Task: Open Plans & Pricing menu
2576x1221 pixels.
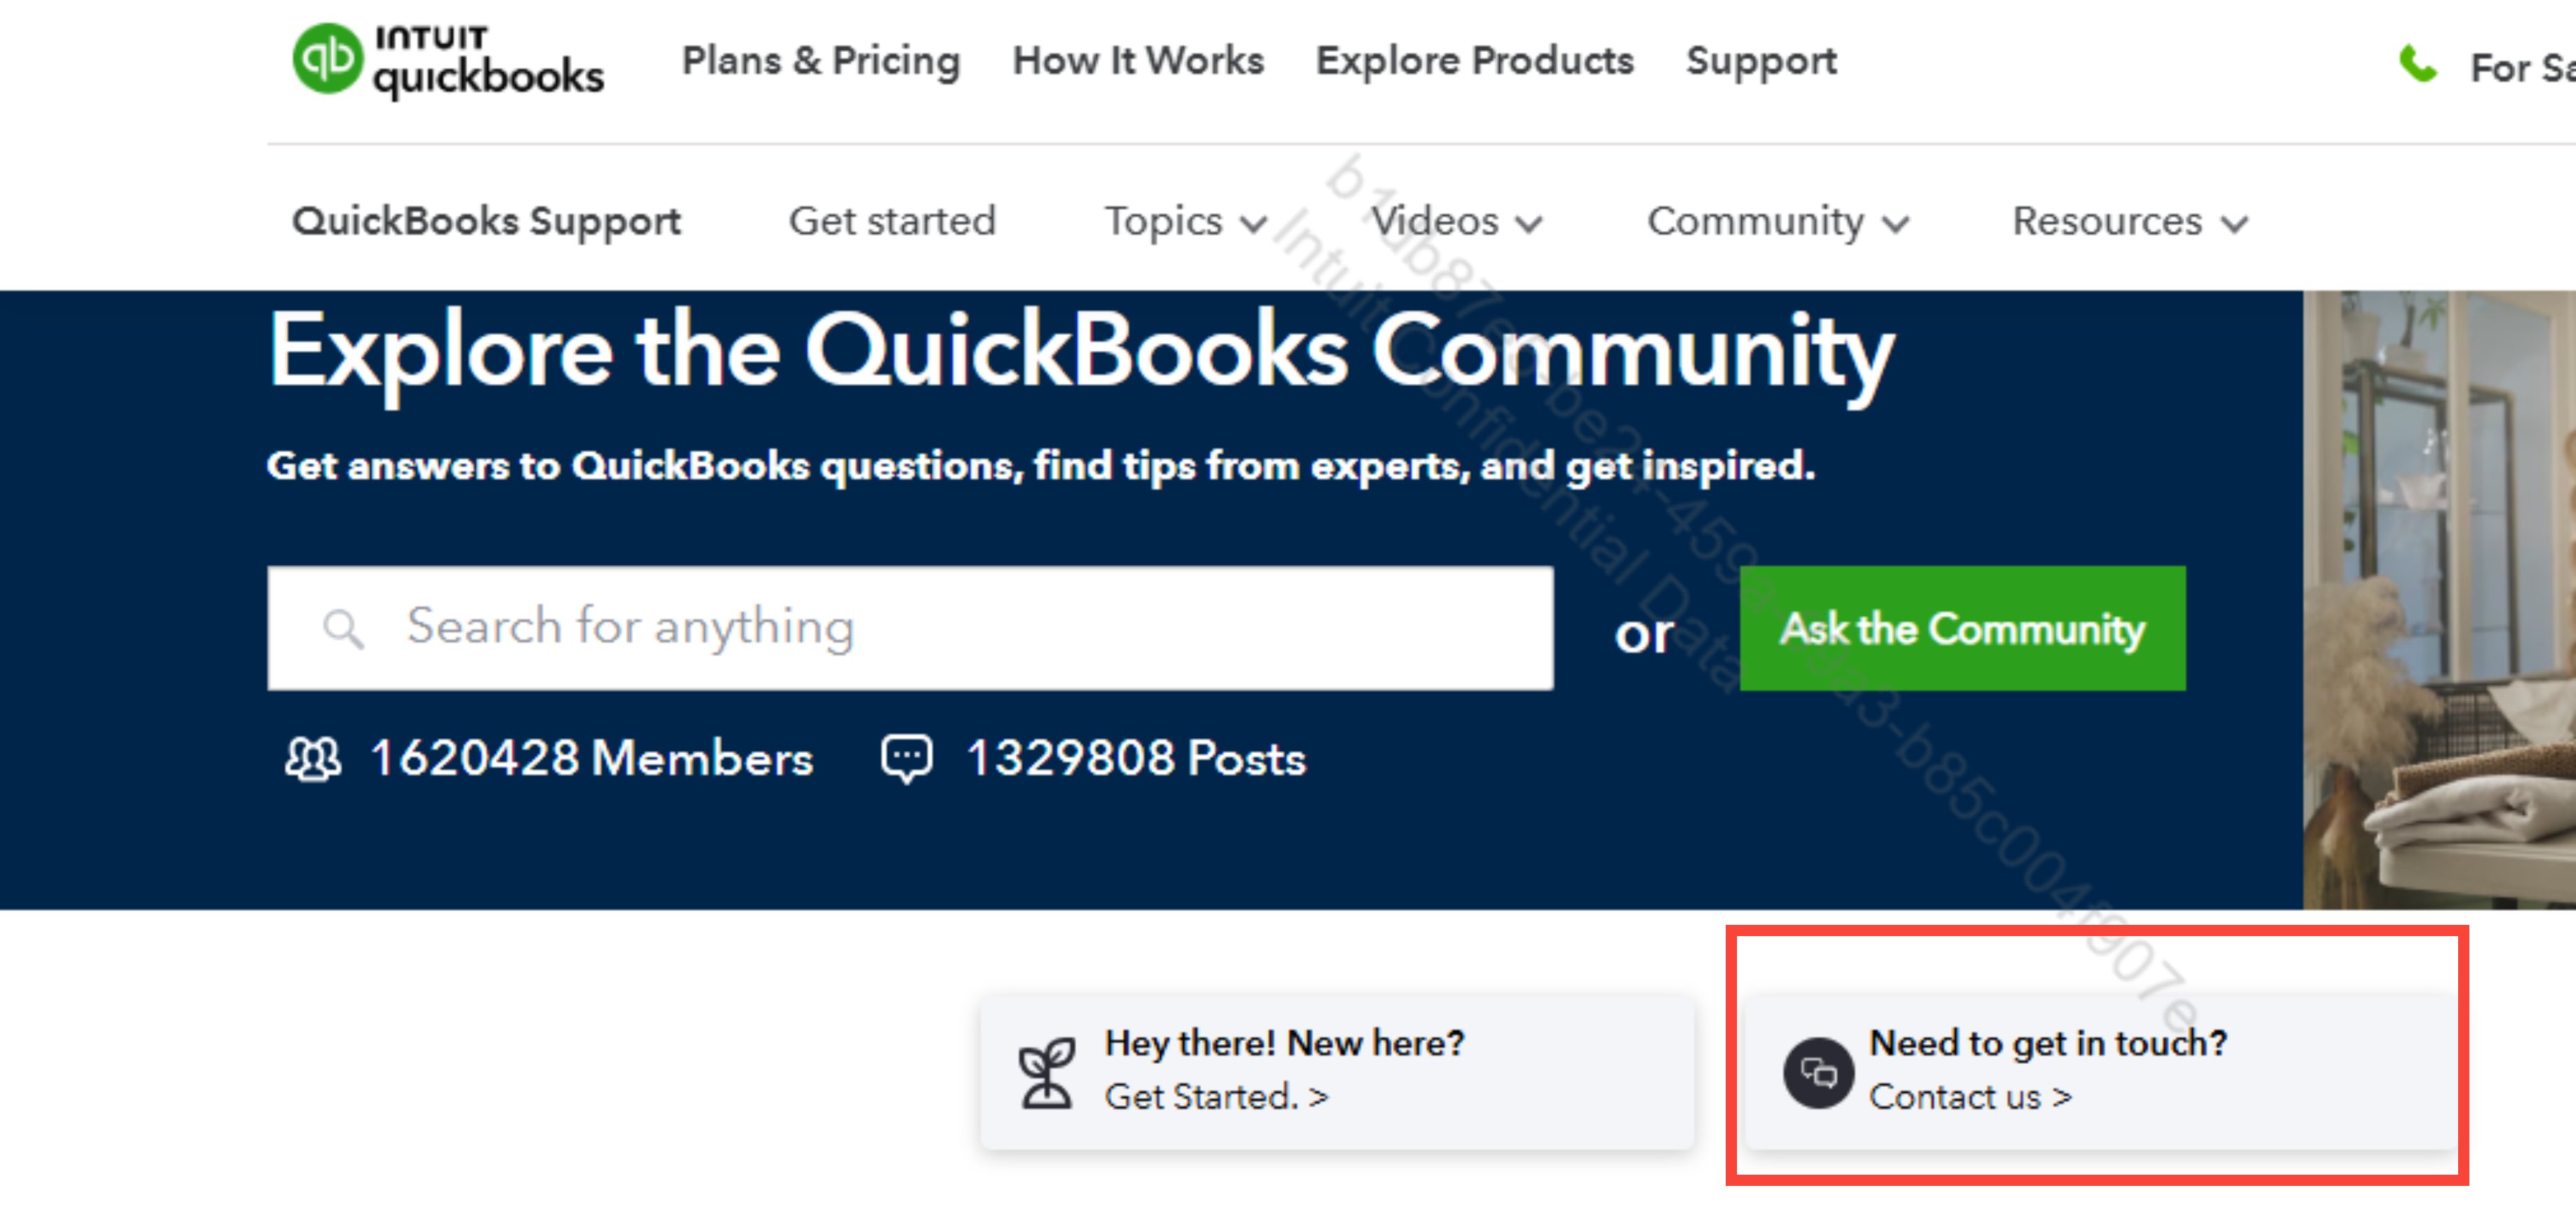Action: [x=820, y=61]
